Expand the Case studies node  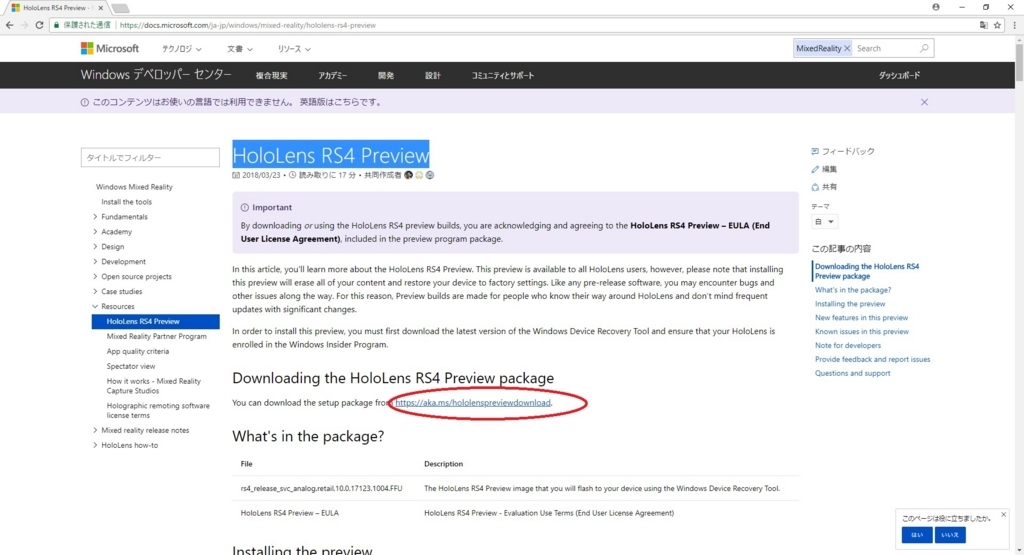point(95,292)
